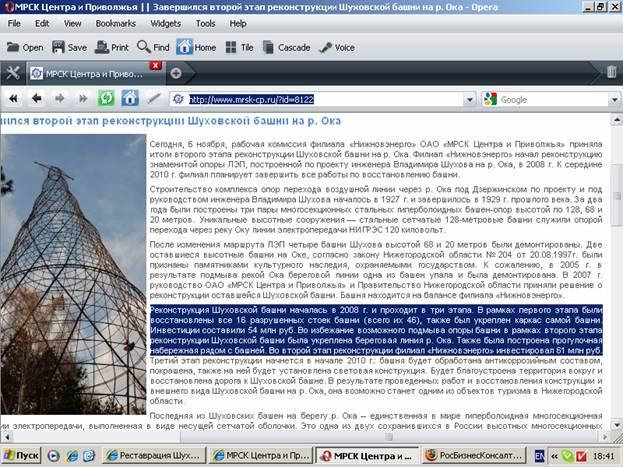Open the Пуск start button

click(x=21, y=455)
